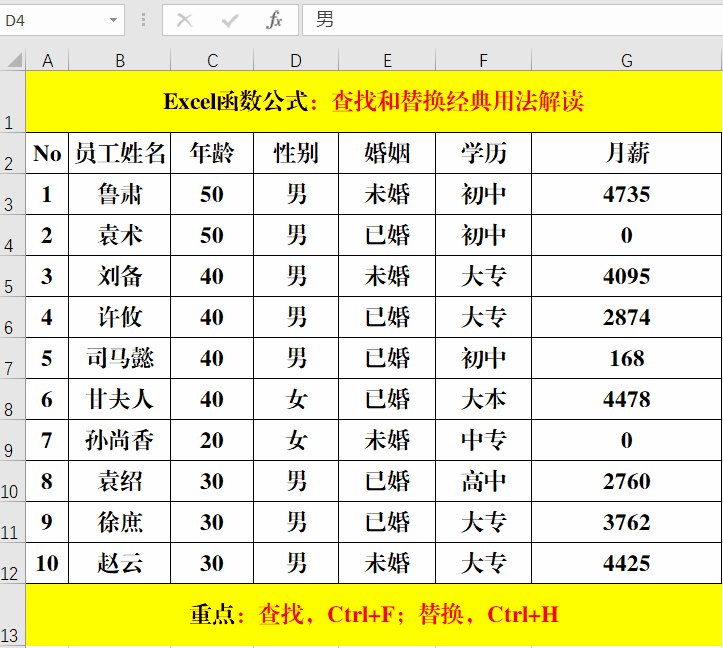Click the 'No' header cell

(47, 153)
